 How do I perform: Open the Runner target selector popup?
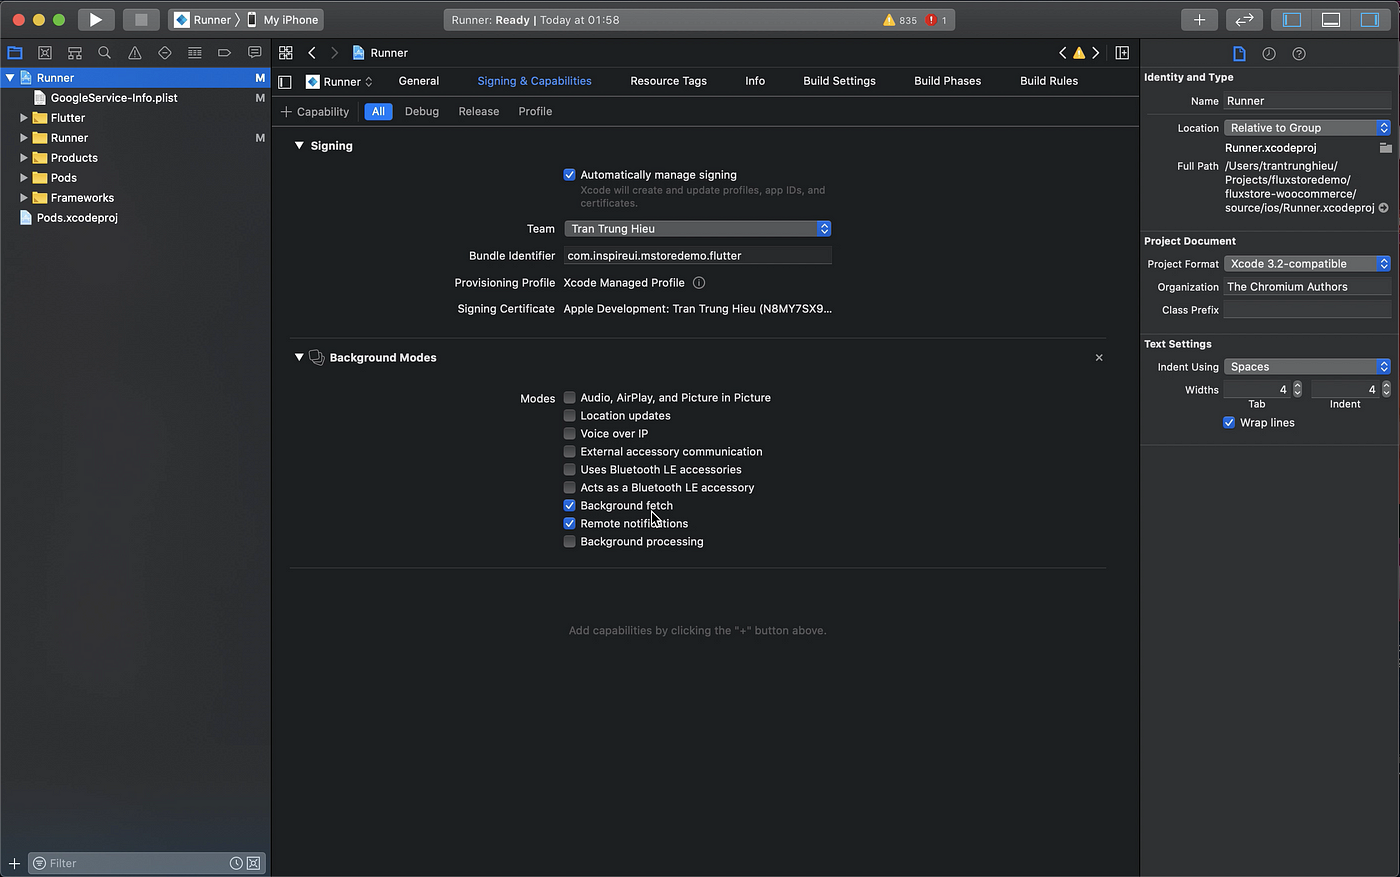click(x=340, y=82)
